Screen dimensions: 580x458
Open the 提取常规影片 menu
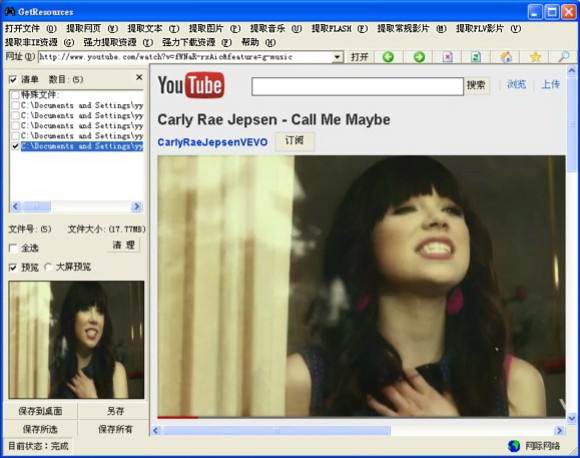[412, 28]
